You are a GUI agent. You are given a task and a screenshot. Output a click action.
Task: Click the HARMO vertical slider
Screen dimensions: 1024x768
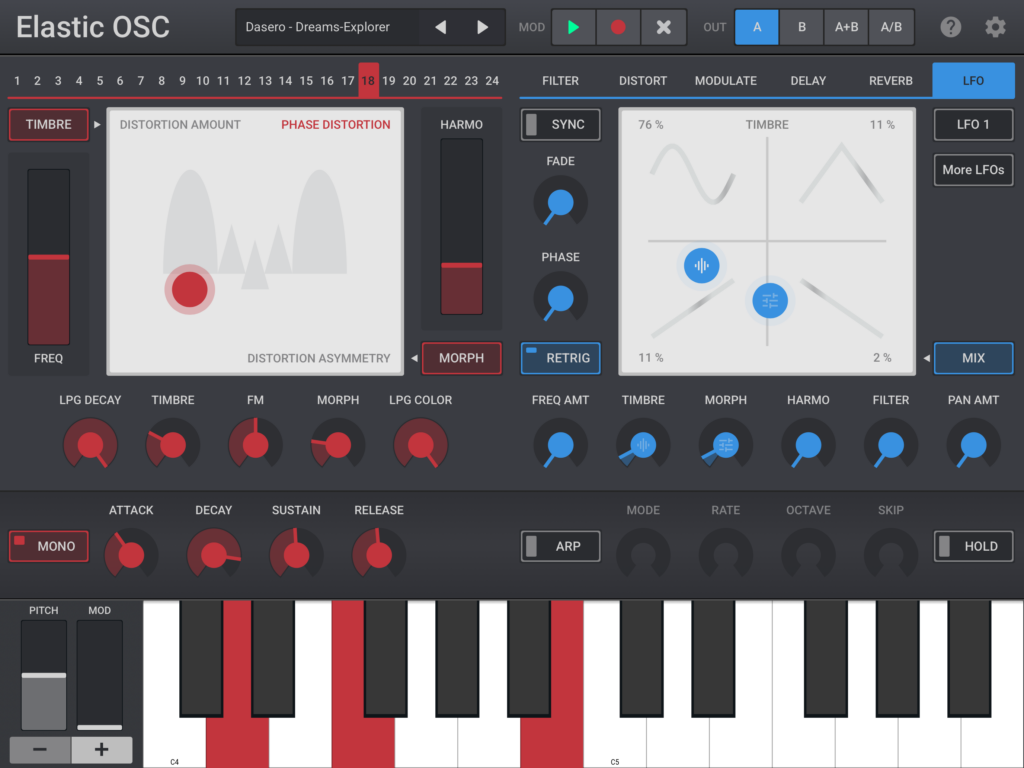(x=462, y=227)
